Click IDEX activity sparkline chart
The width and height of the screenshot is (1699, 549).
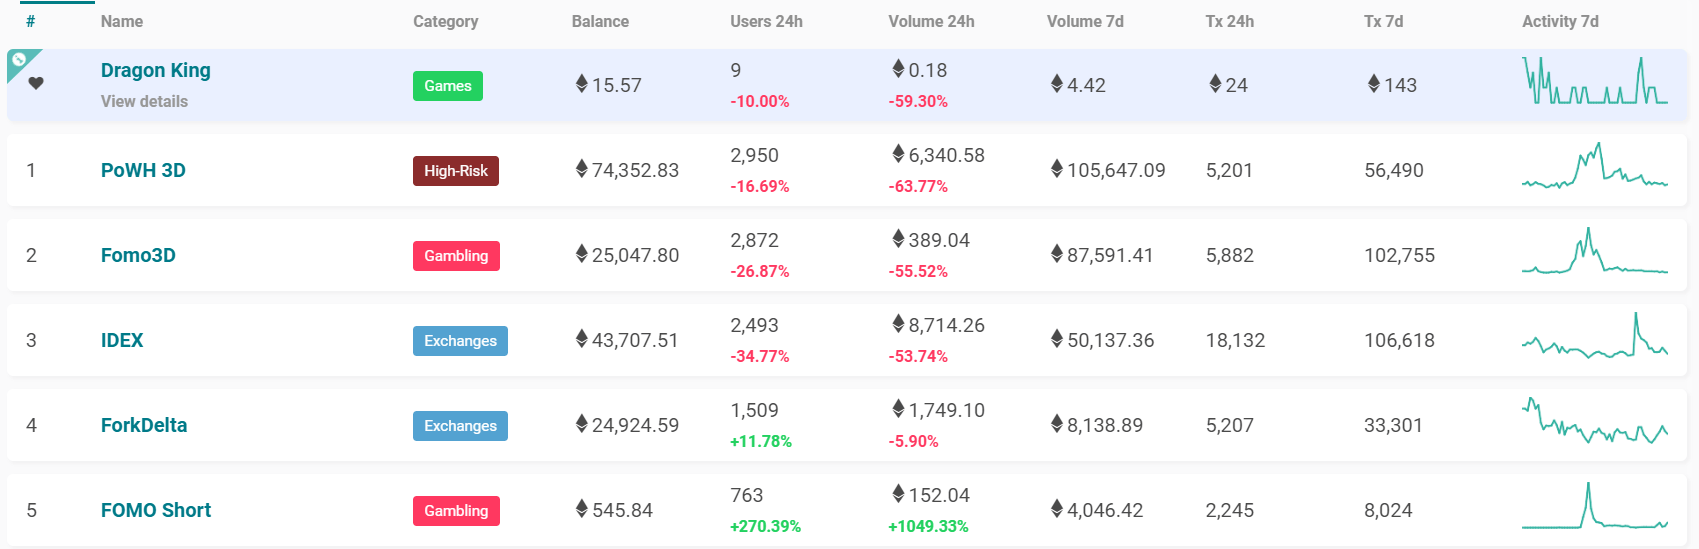click(1595, 336)
